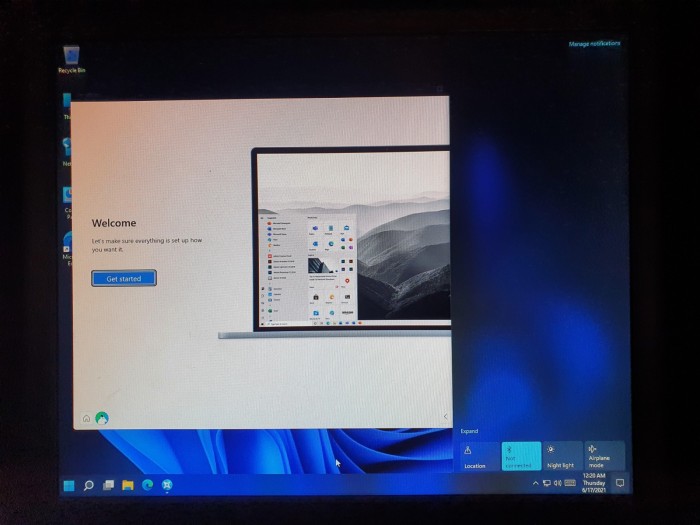Toggle Bluetooth Not connected tile

(x=521, y=456)
